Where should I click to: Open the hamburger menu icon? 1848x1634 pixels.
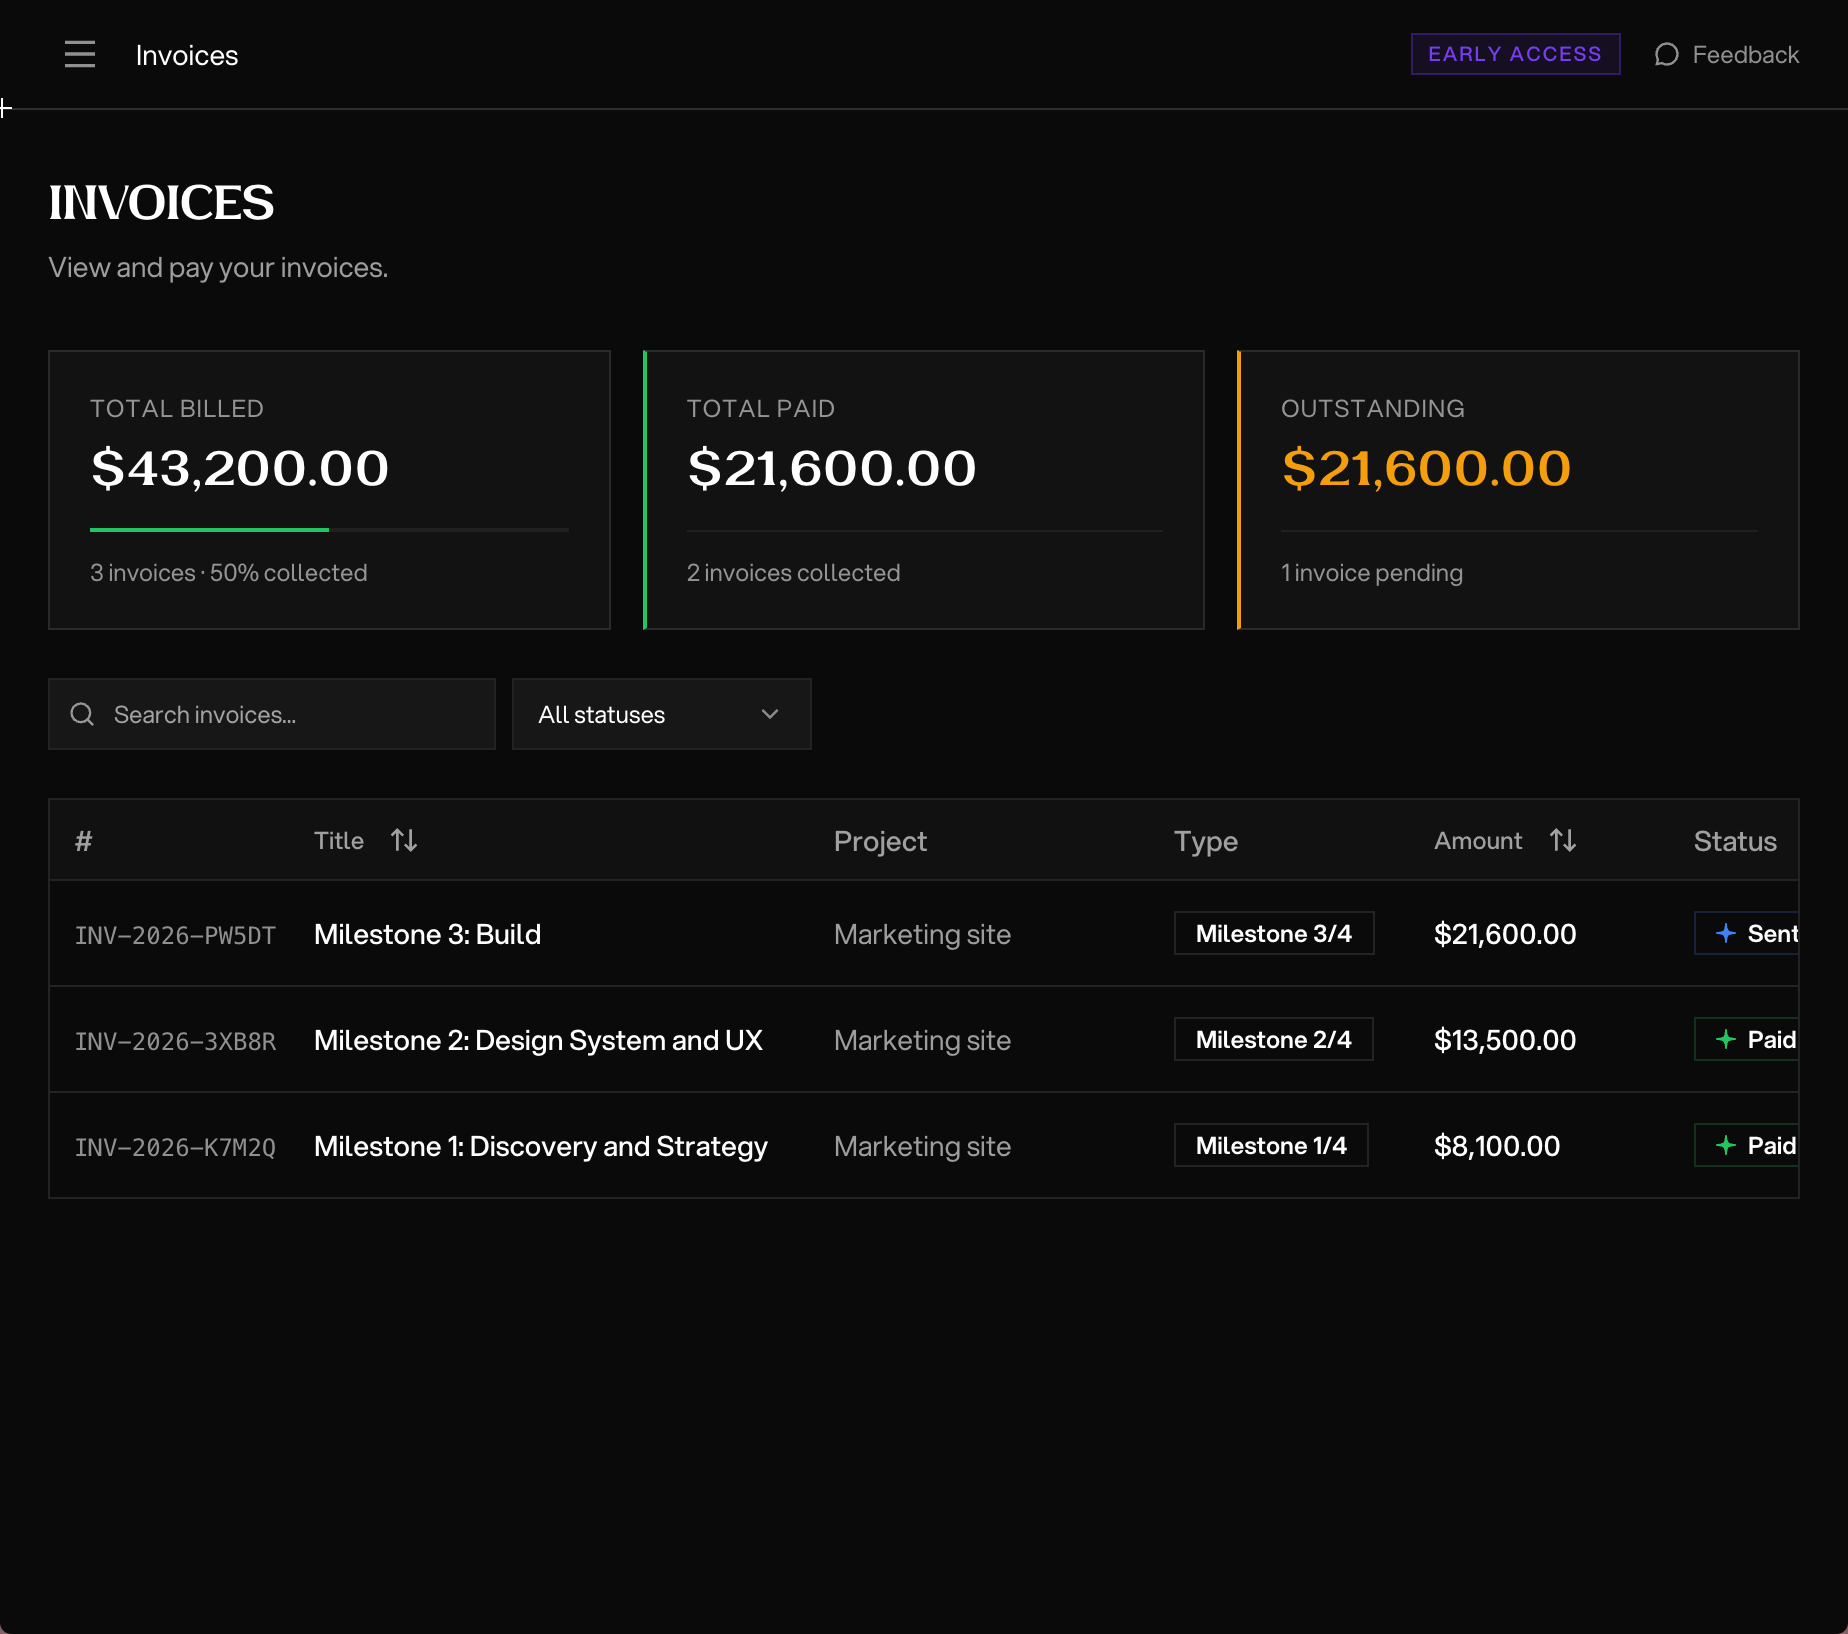80,54
